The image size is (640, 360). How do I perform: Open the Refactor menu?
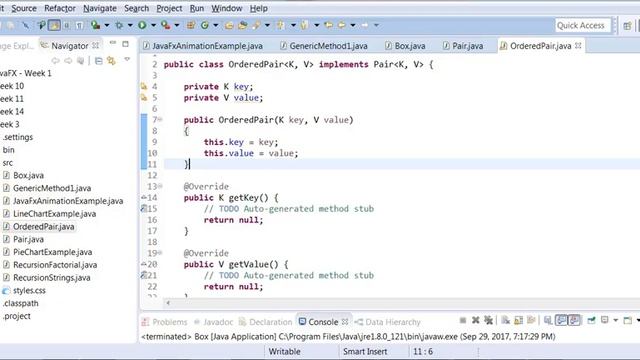click(x=60, y=8)
